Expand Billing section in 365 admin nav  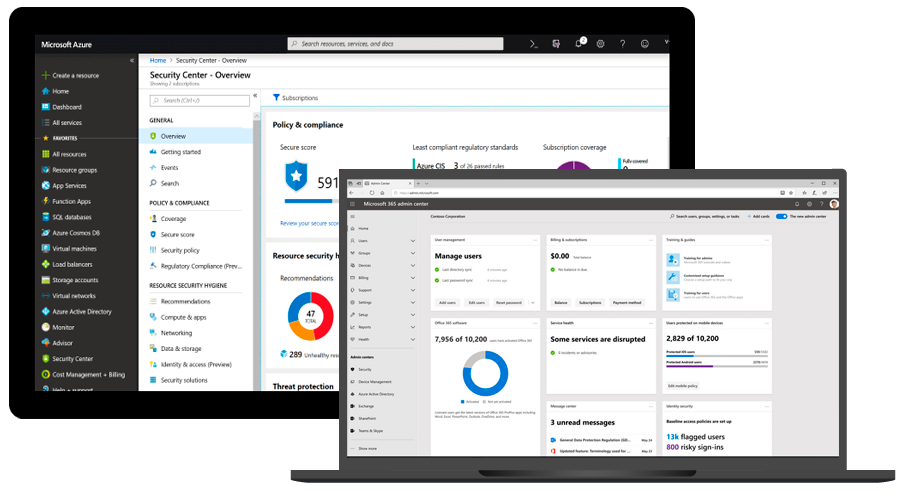[x=412, y=277]
